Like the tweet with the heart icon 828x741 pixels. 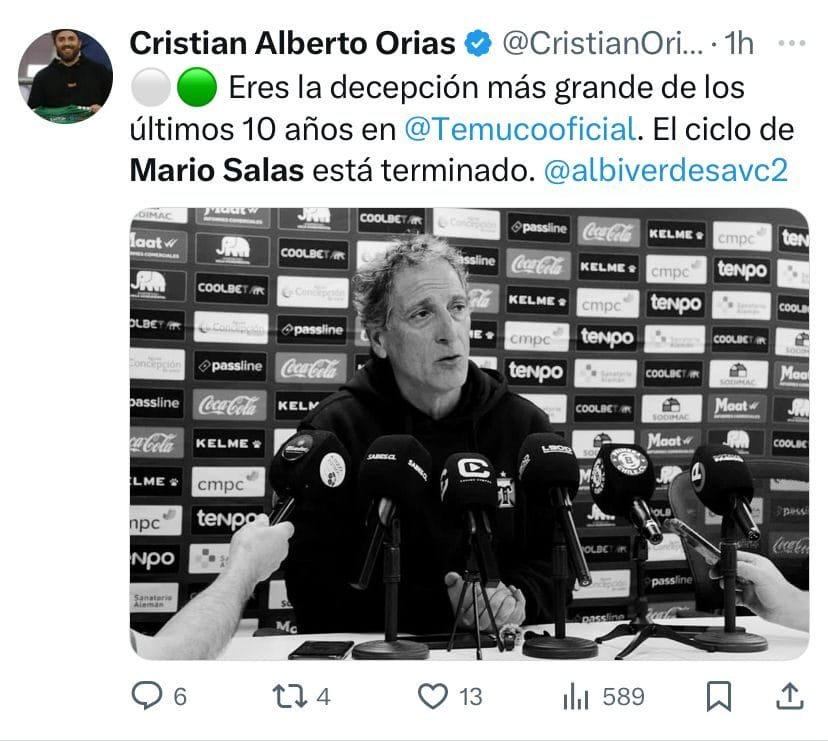click(433, 696)
